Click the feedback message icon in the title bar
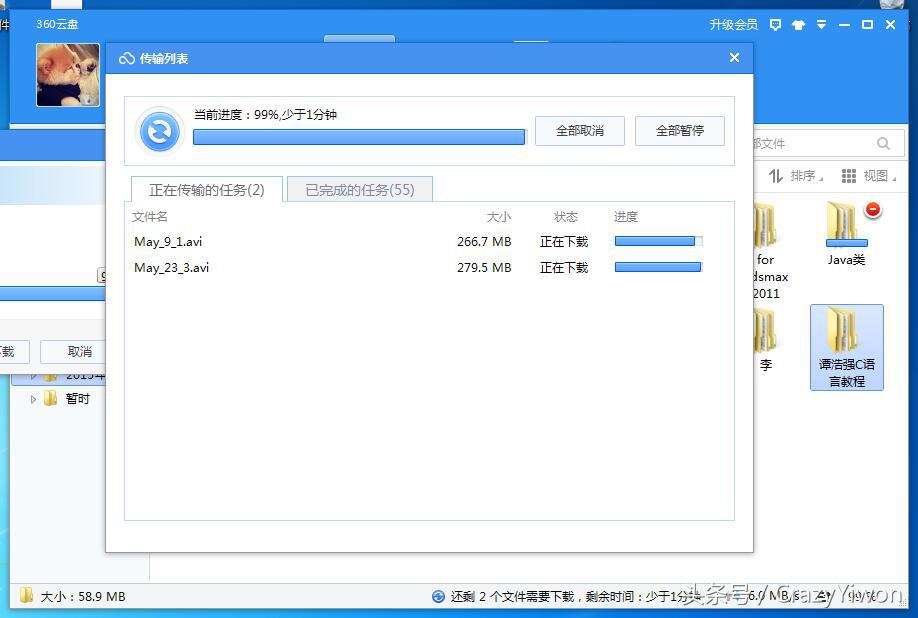This screenshot has height=618, width=918. (775, 24)
